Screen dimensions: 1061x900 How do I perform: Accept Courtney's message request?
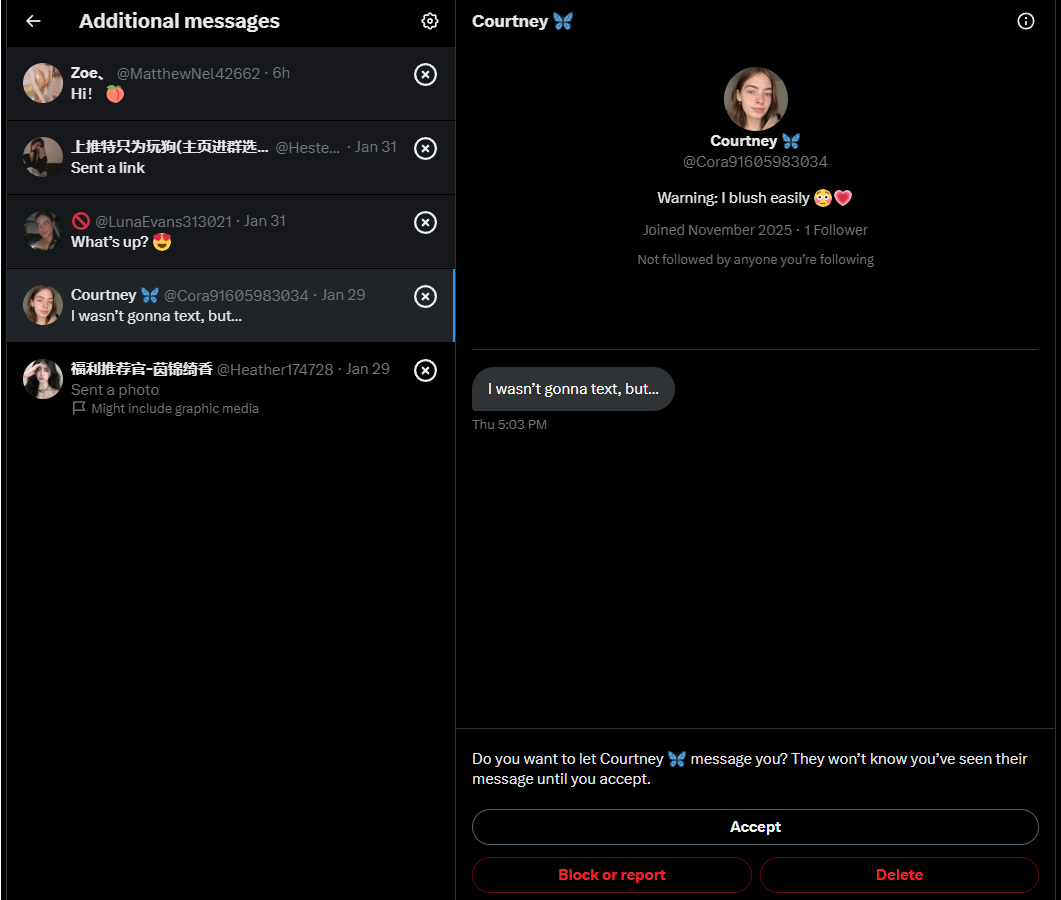click(x=755, y=827)
